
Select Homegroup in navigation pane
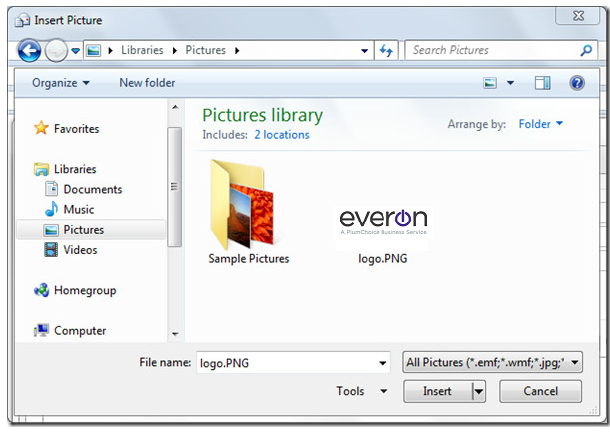click(x=85, y=290)
